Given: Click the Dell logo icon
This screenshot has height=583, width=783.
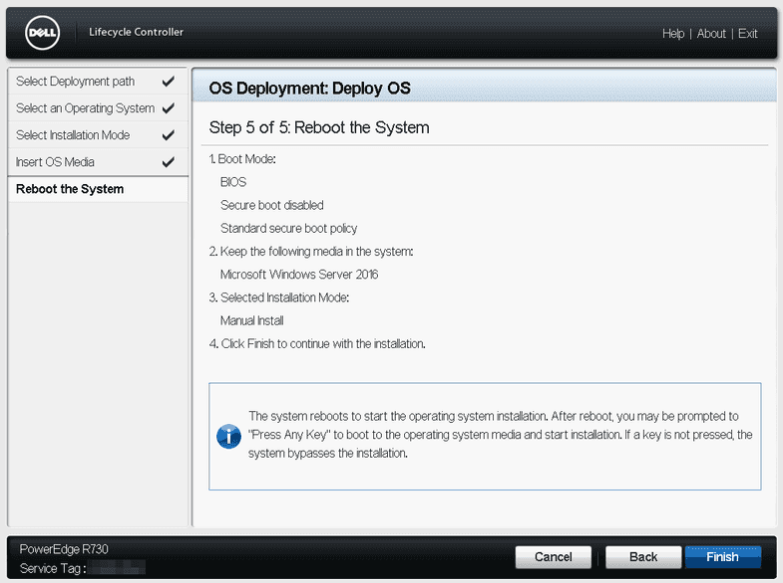Looking at the screenshot, I should [x=43, y=33].
